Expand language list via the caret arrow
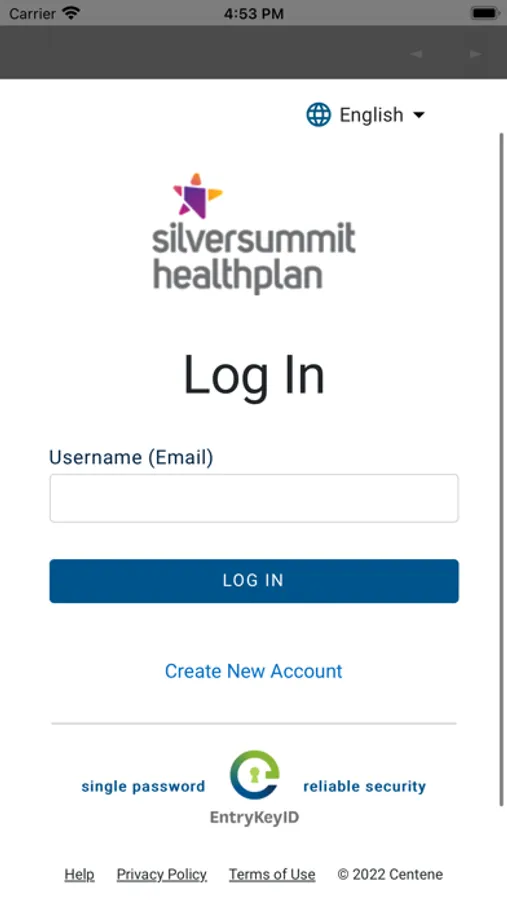507x900 pixels. tap(419, 115)
